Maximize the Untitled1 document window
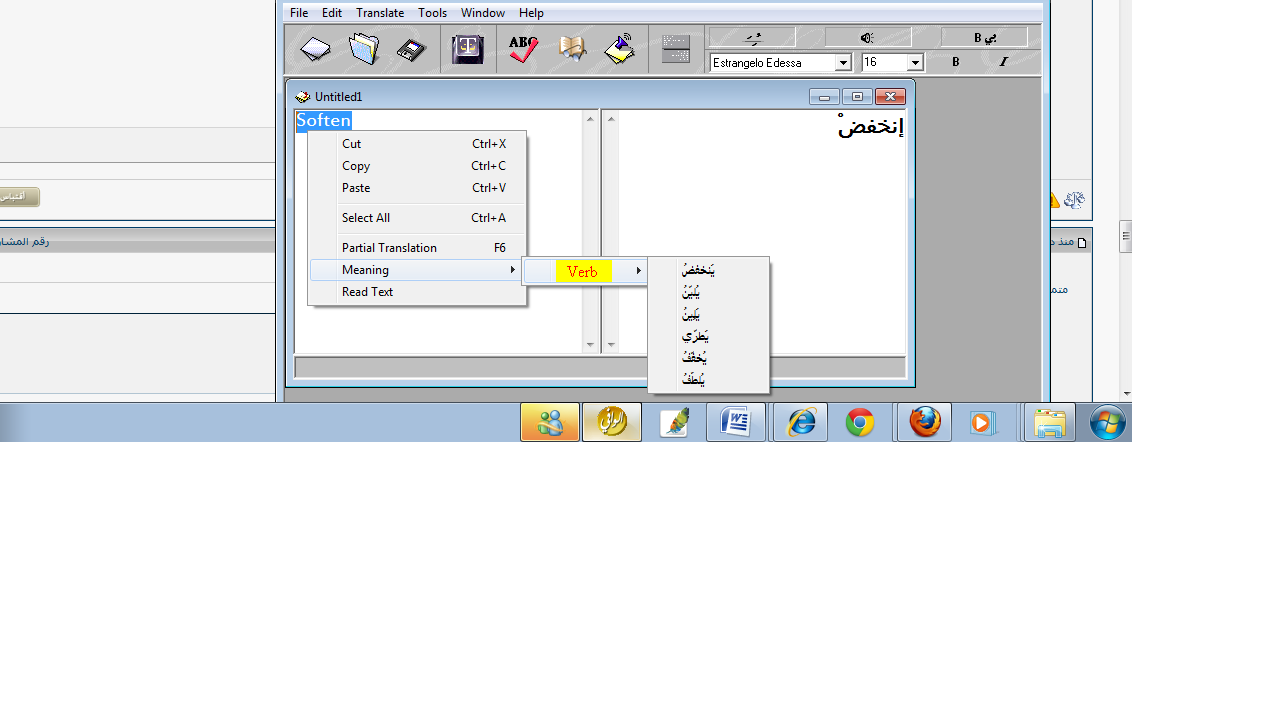This screenshot has width=1280, height=720. pos(857,97)
